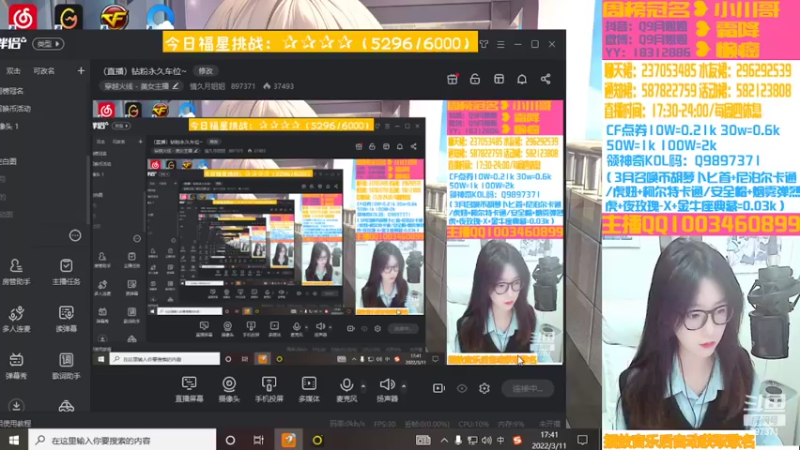
Task: Launch the CrossFire desktop icon
Action: click(114, 17)
